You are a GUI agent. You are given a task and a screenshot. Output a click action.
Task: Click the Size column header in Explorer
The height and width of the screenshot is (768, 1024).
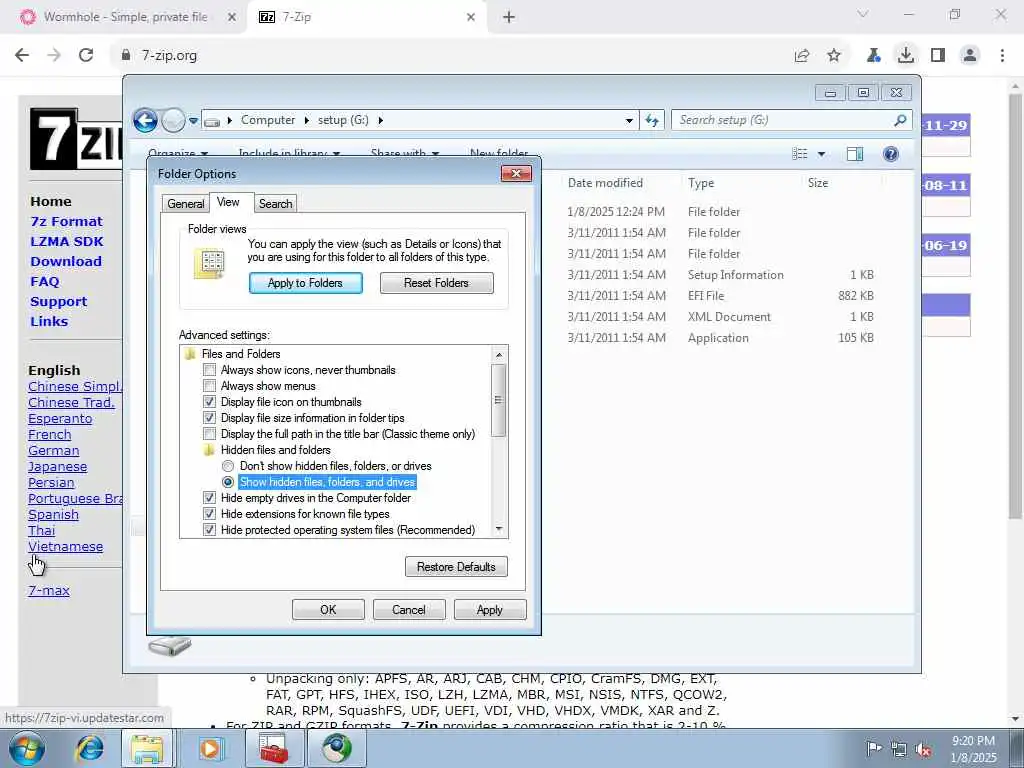(818, 183)
